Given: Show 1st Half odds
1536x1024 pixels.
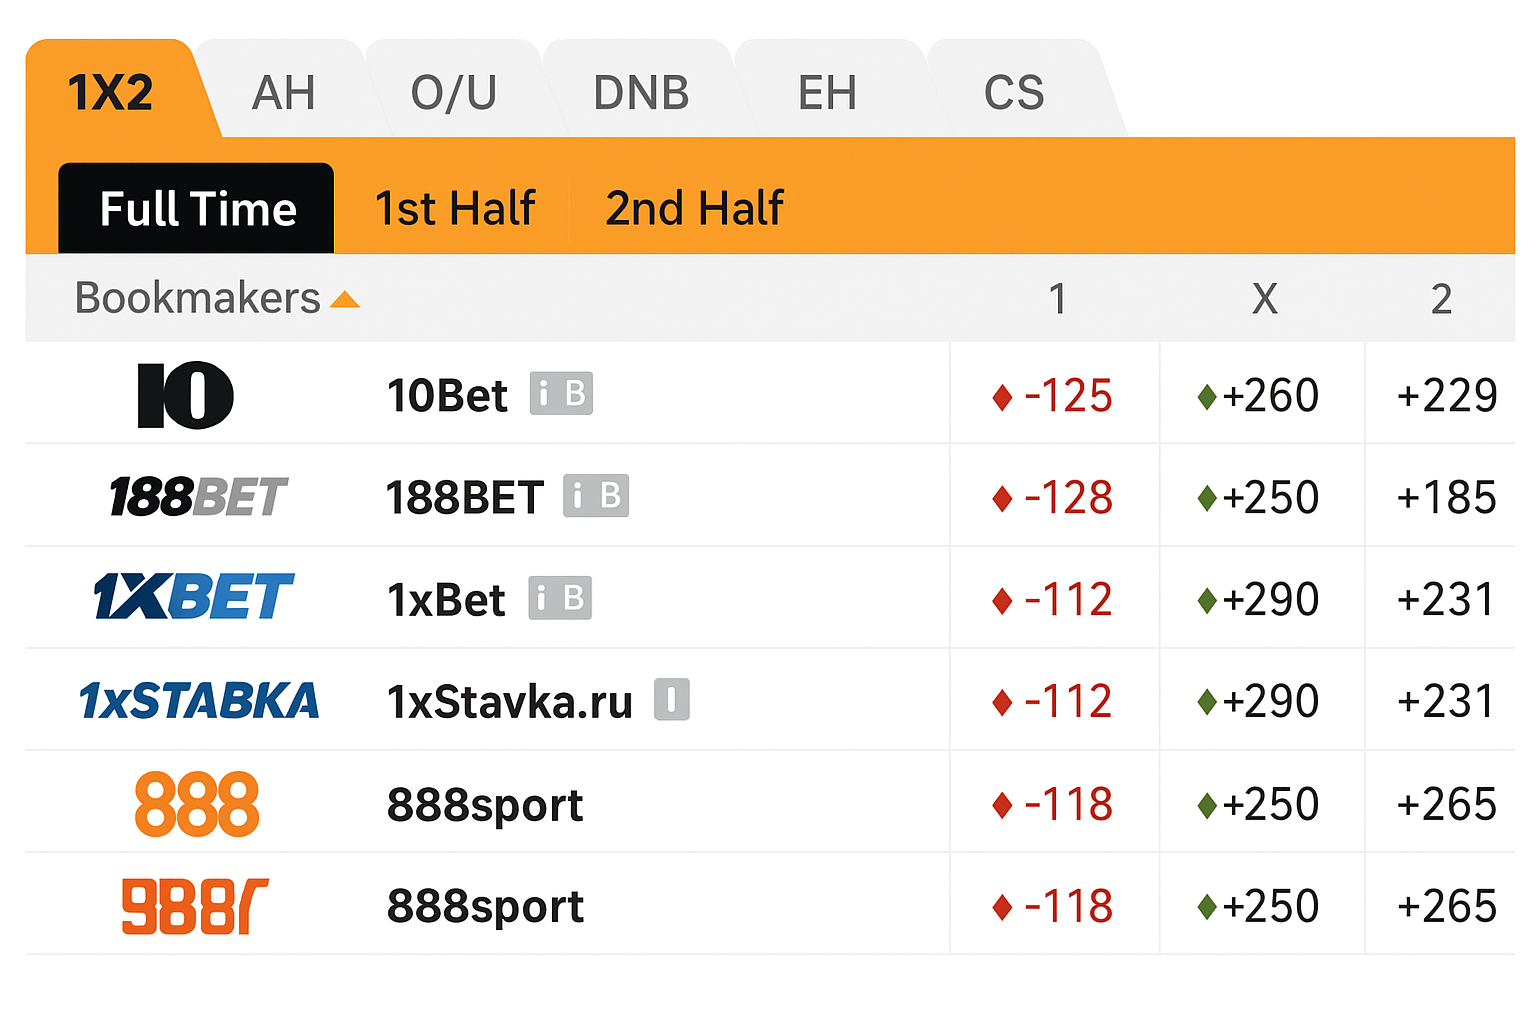Looking at the screenshot, I should coord(455,209).
